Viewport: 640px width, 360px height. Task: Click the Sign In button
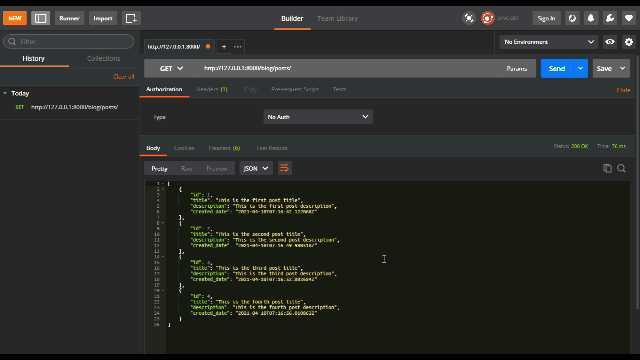click(546, 18)
